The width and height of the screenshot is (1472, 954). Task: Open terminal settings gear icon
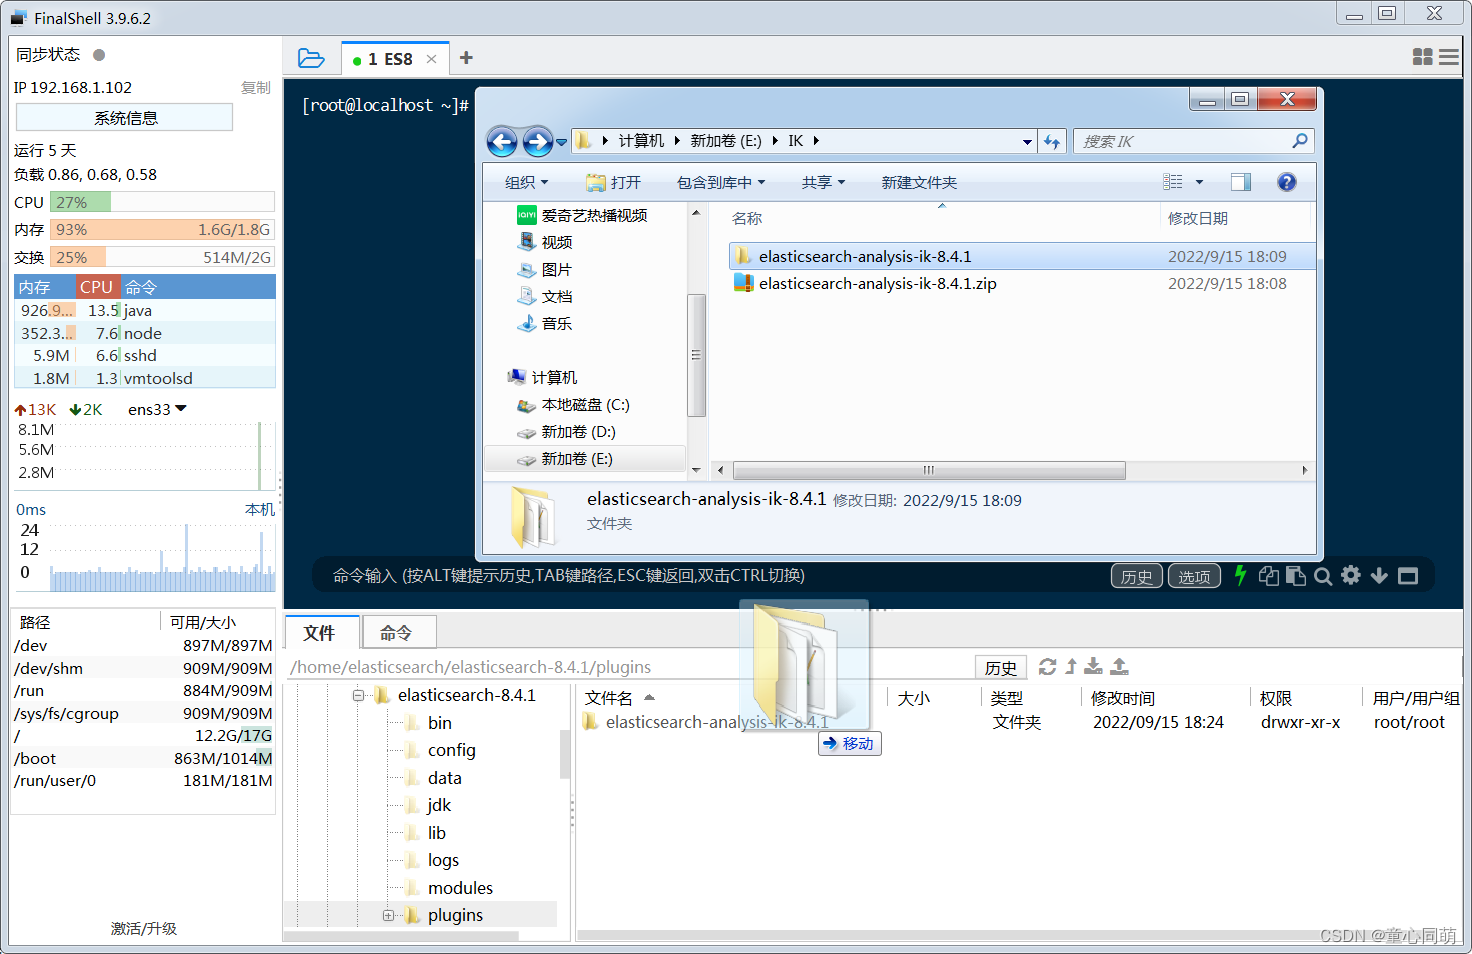point(1351,575)
